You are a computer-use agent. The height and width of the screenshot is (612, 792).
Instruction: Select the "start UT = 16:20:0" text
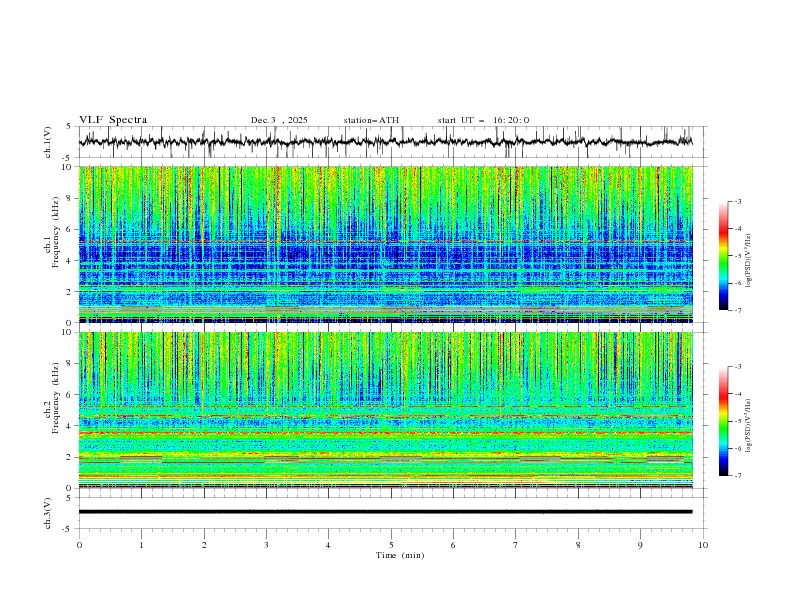pos(483,120)
